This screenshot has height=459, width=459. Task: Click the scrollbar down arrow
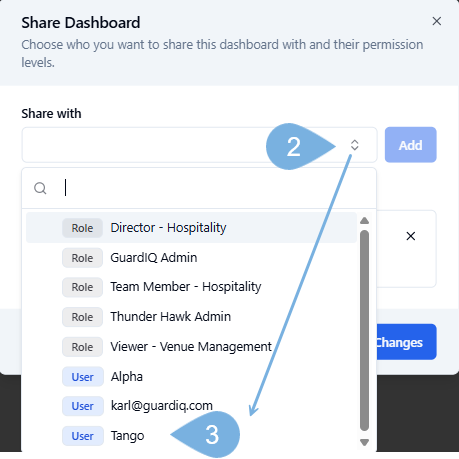click(x=365, y=442)
